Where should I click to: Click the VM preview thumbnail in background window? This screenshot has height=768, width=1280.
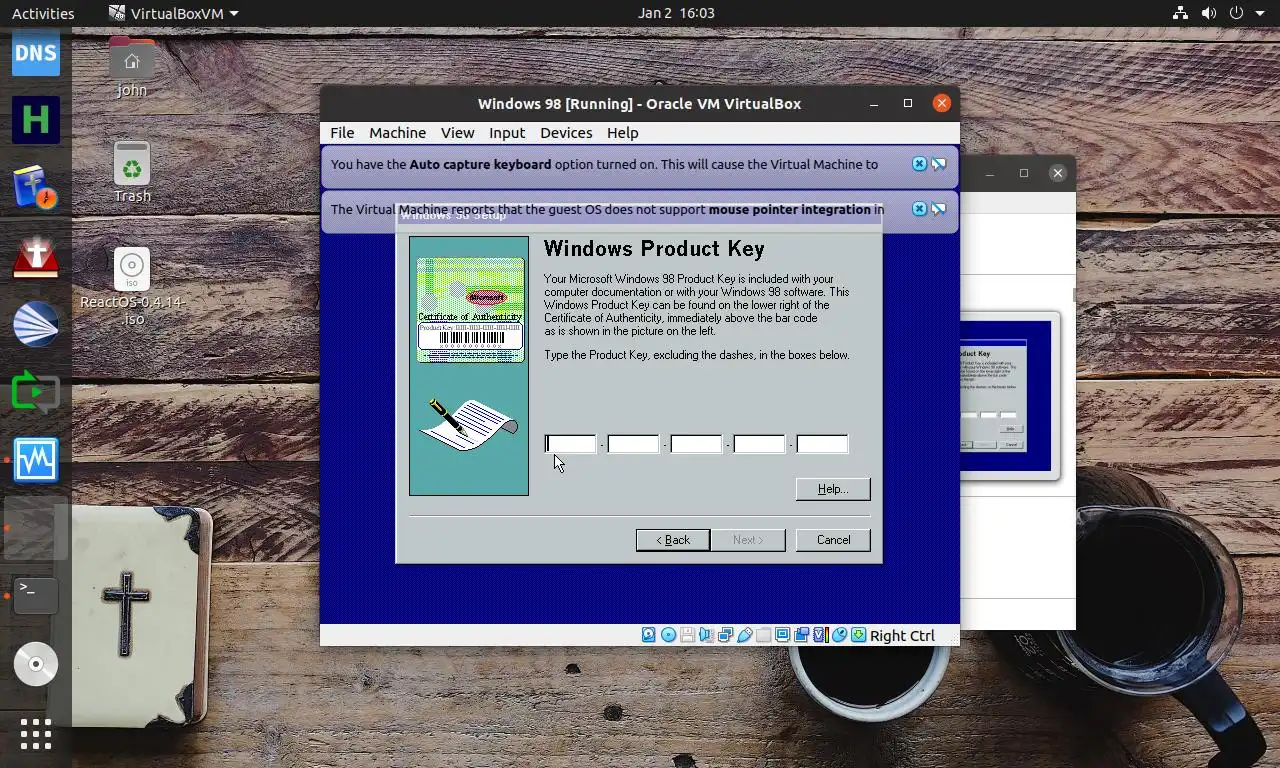(x=1005, y=396)
